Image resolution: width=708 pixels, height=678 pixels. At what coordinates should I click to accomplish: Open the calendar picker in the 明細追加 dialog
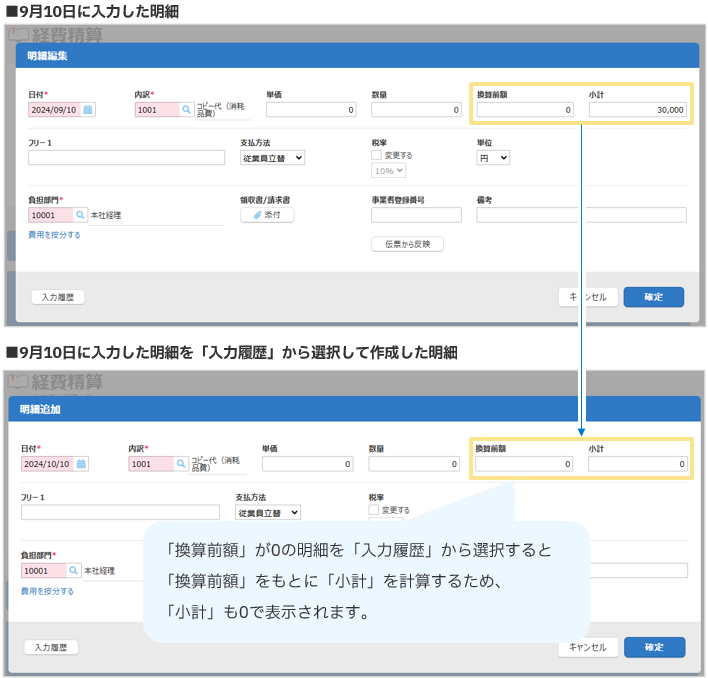[x=81, y=464]
